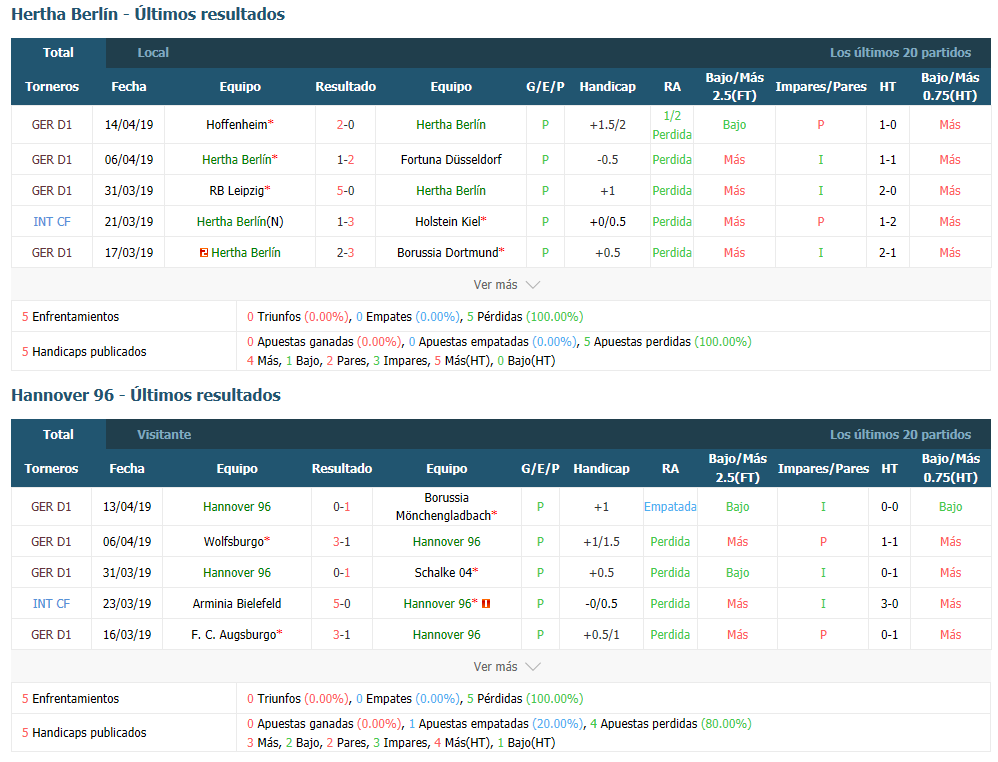
Task: Click the 2-0 result of Hoffenheim vs Hertha Berlín
Action: click(x=346, y=125)
